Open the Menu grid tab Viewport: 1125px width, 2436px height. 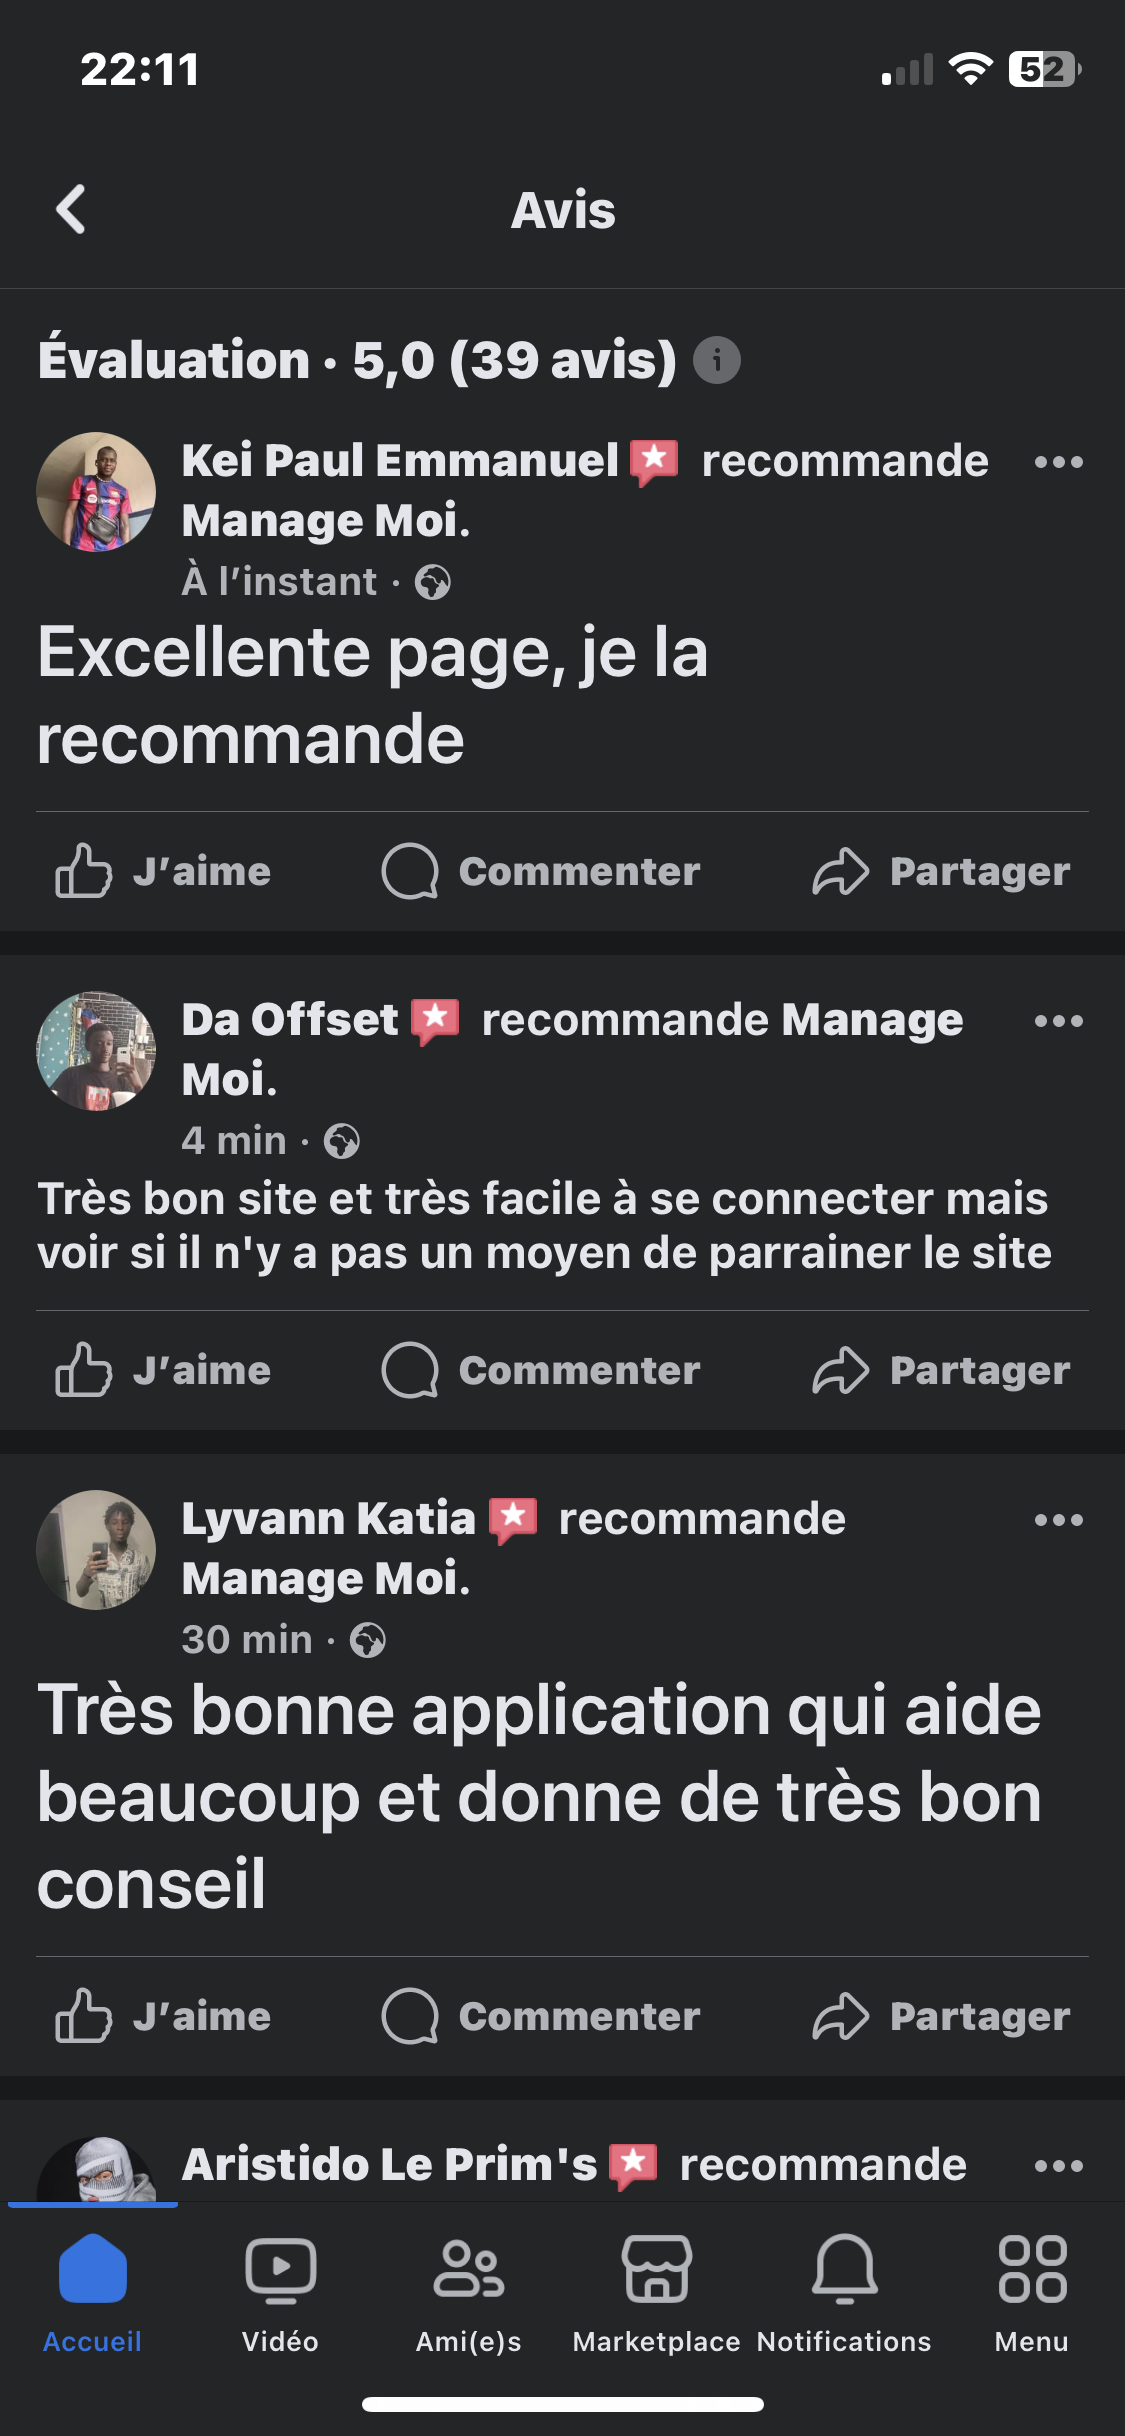pyautogui.click(x=1032, y=2288)
